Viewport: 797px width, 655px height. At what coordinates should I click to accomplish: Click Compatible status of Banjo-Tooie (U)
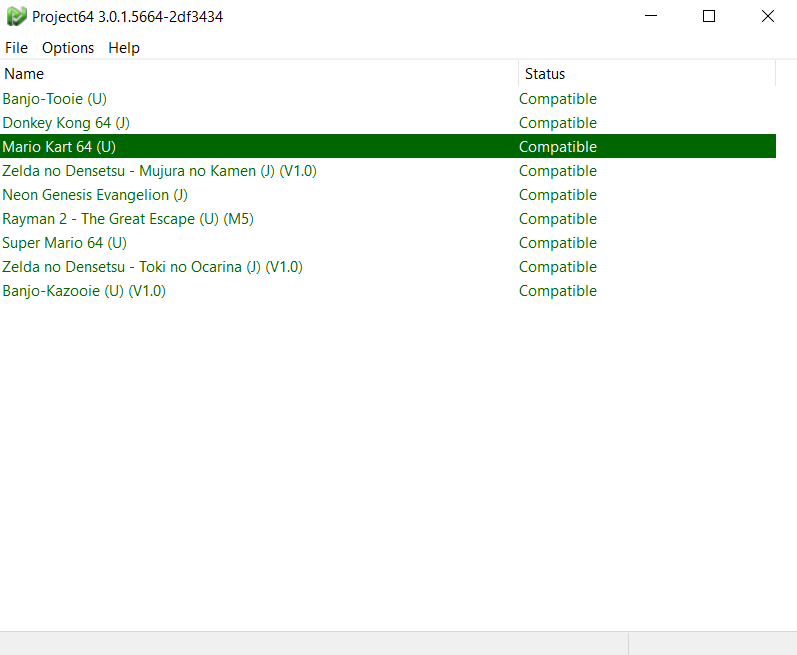coord(558,99)
